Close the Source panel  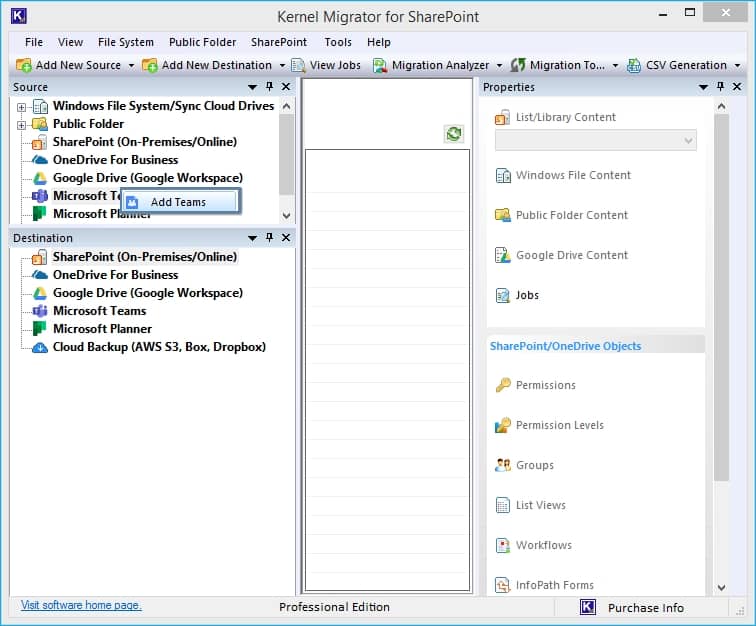click(286, 87)
